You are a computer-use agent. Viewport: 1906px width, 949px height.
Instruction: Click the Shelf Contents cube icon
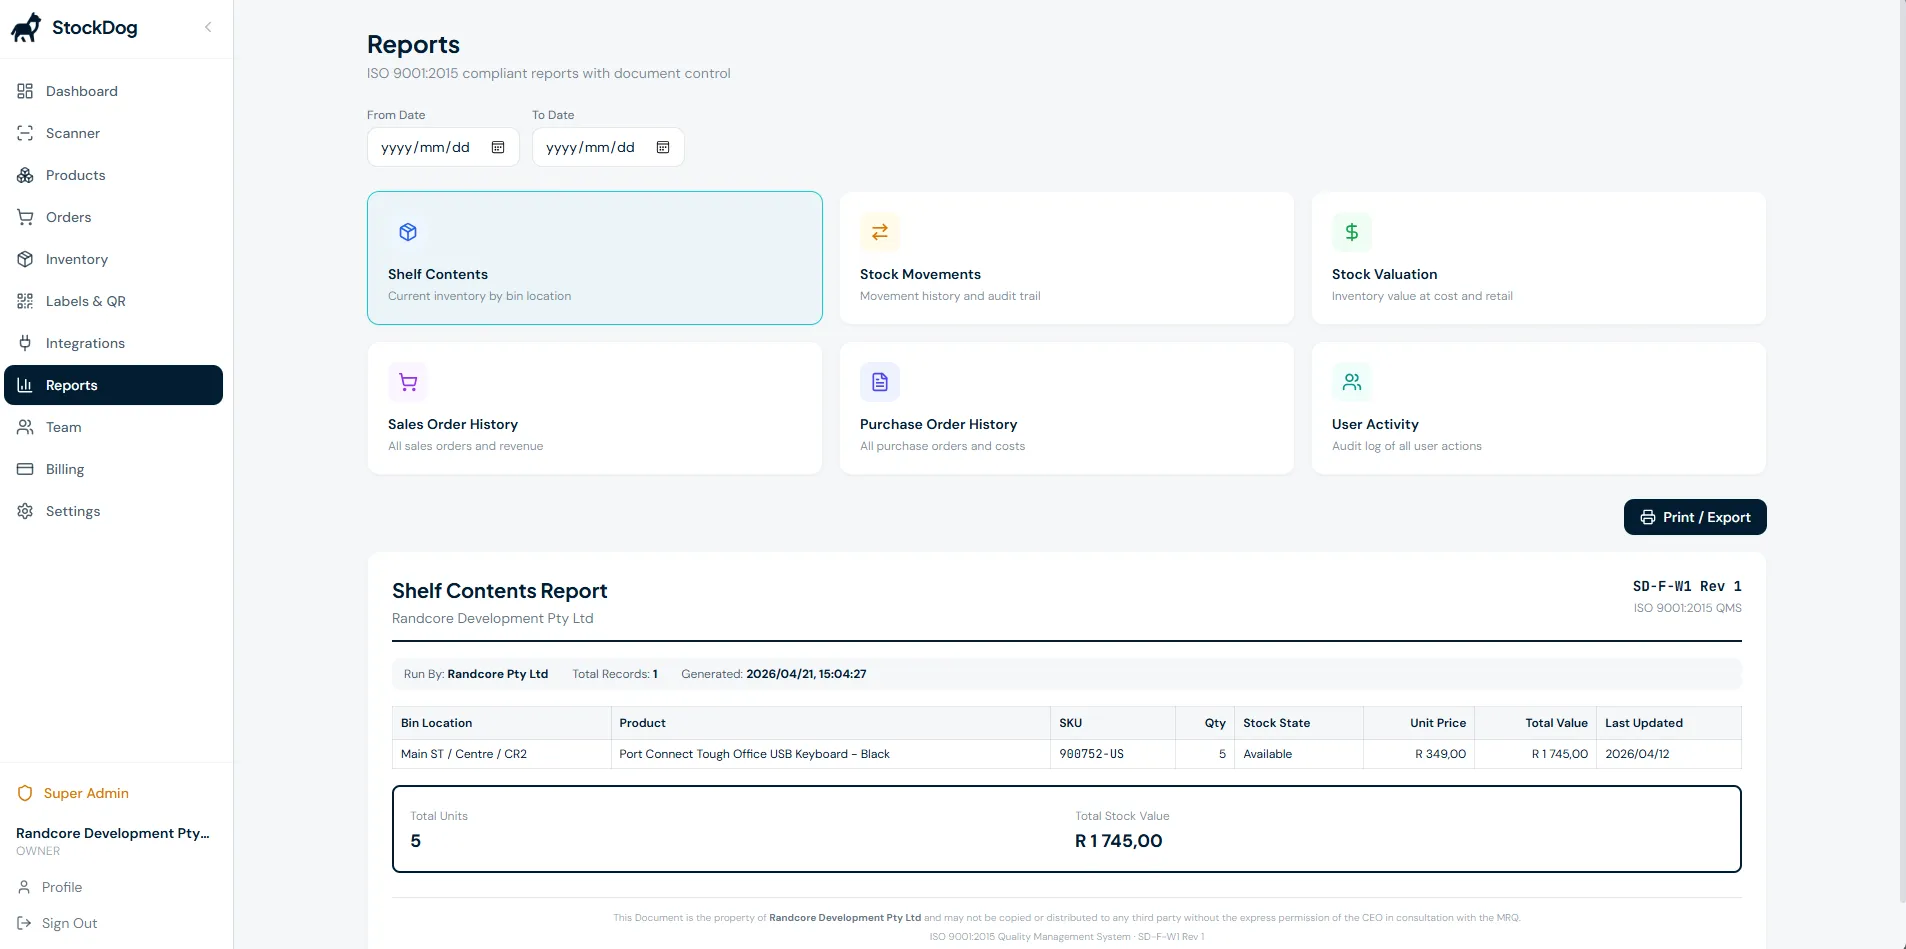(x=408, y=232)
